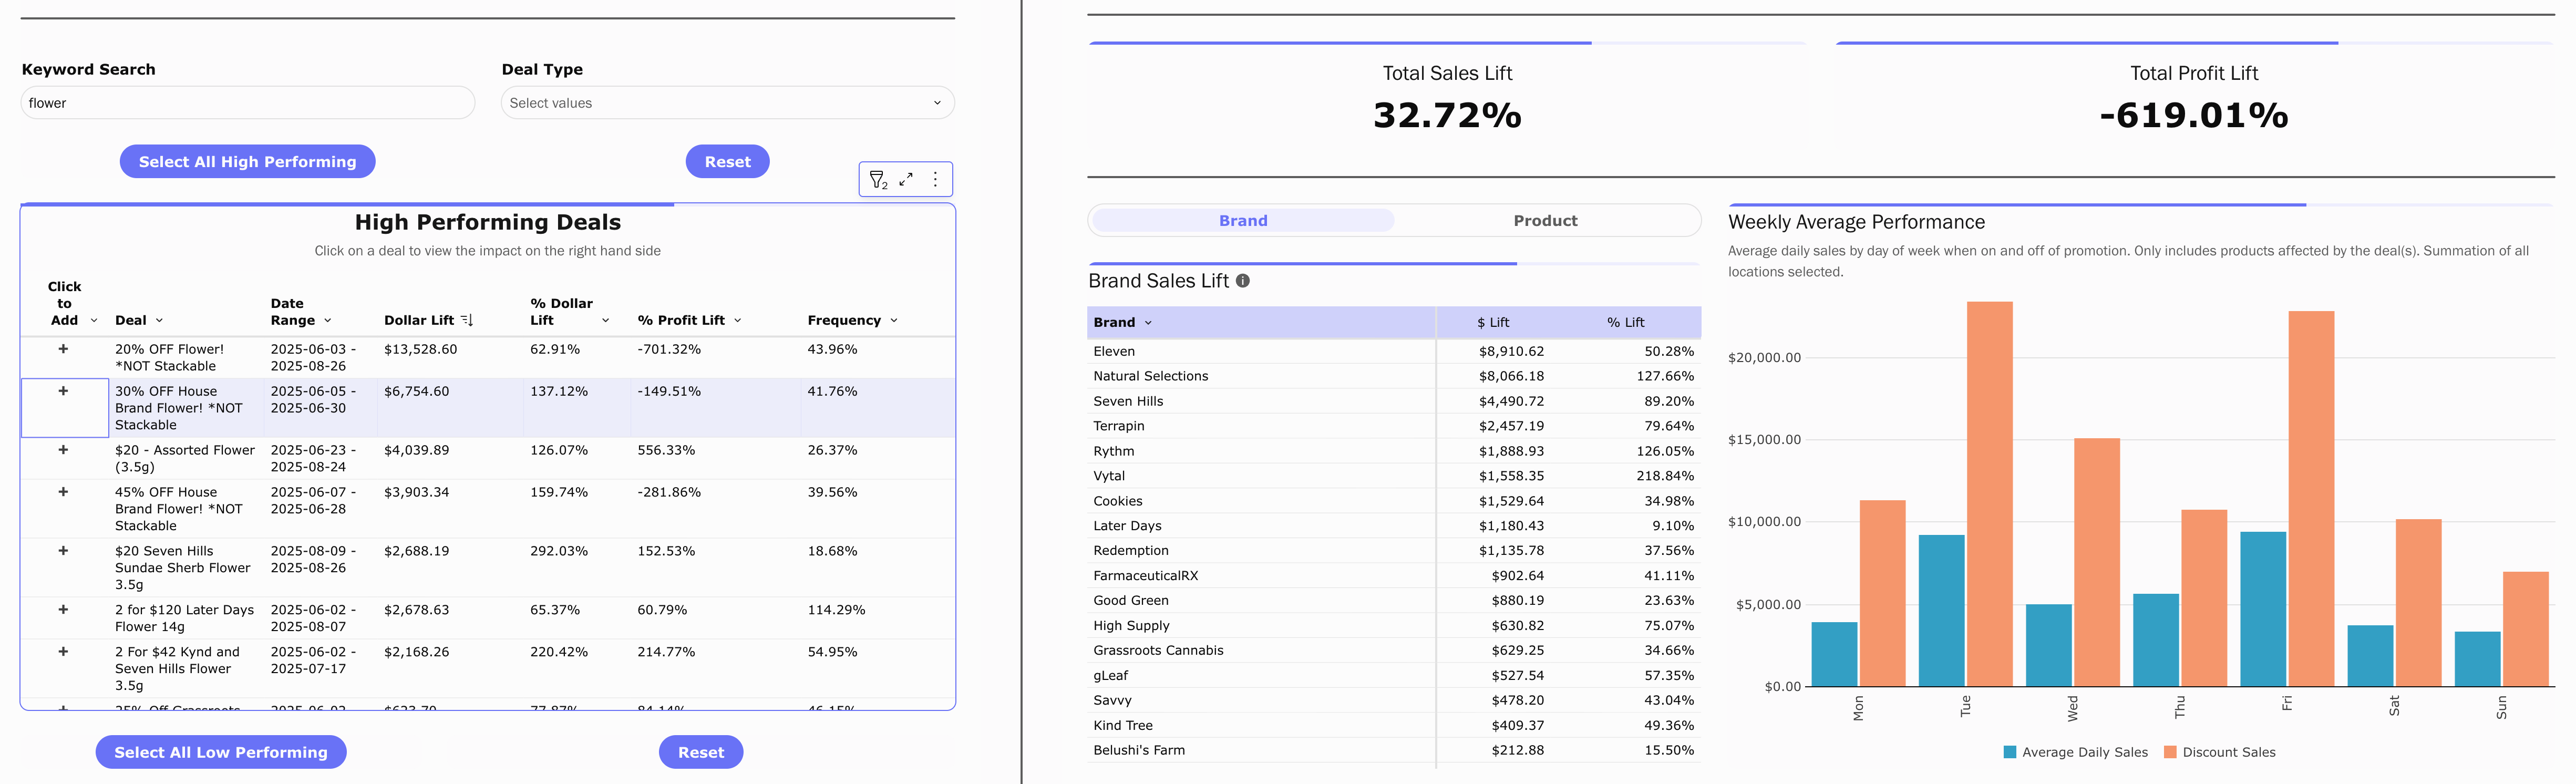Click the Keyword Search input field

pyautogui.click(x=247, y=103)
